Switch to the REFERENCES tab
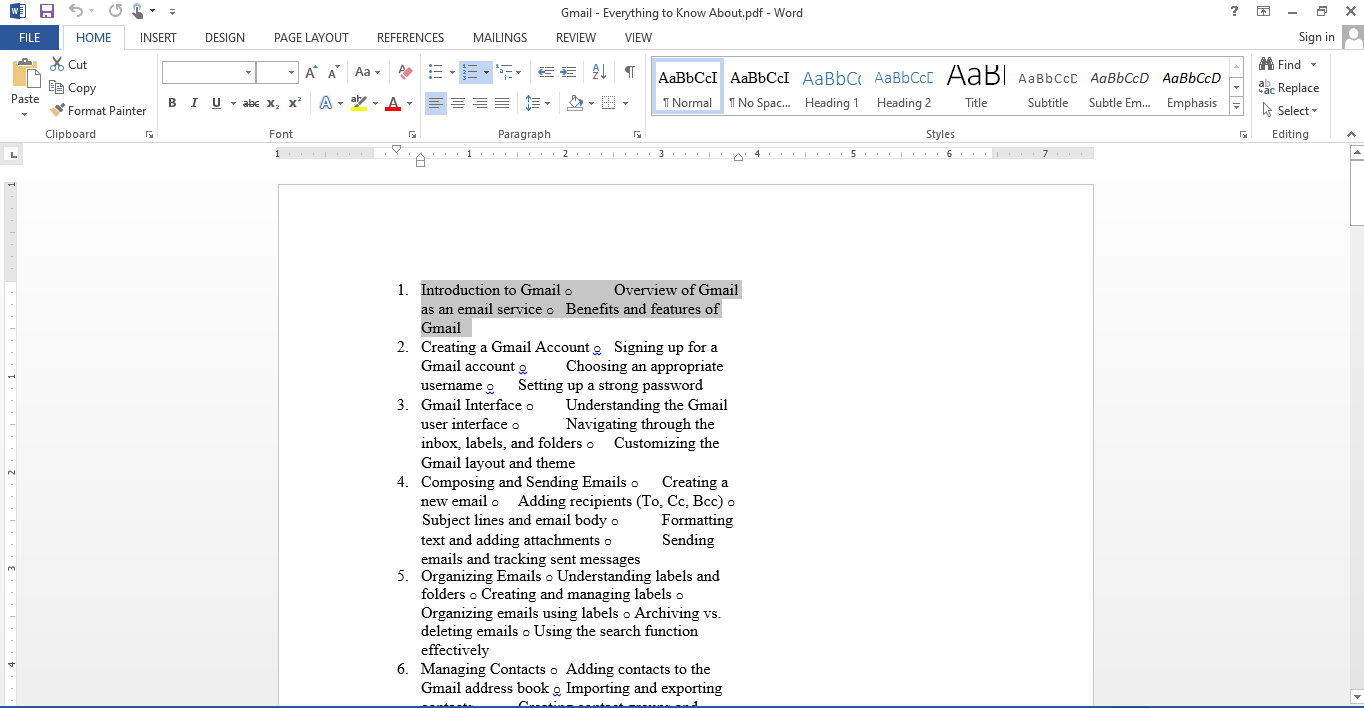Viewport: 1364px width, 708px height. coord(410,37)
